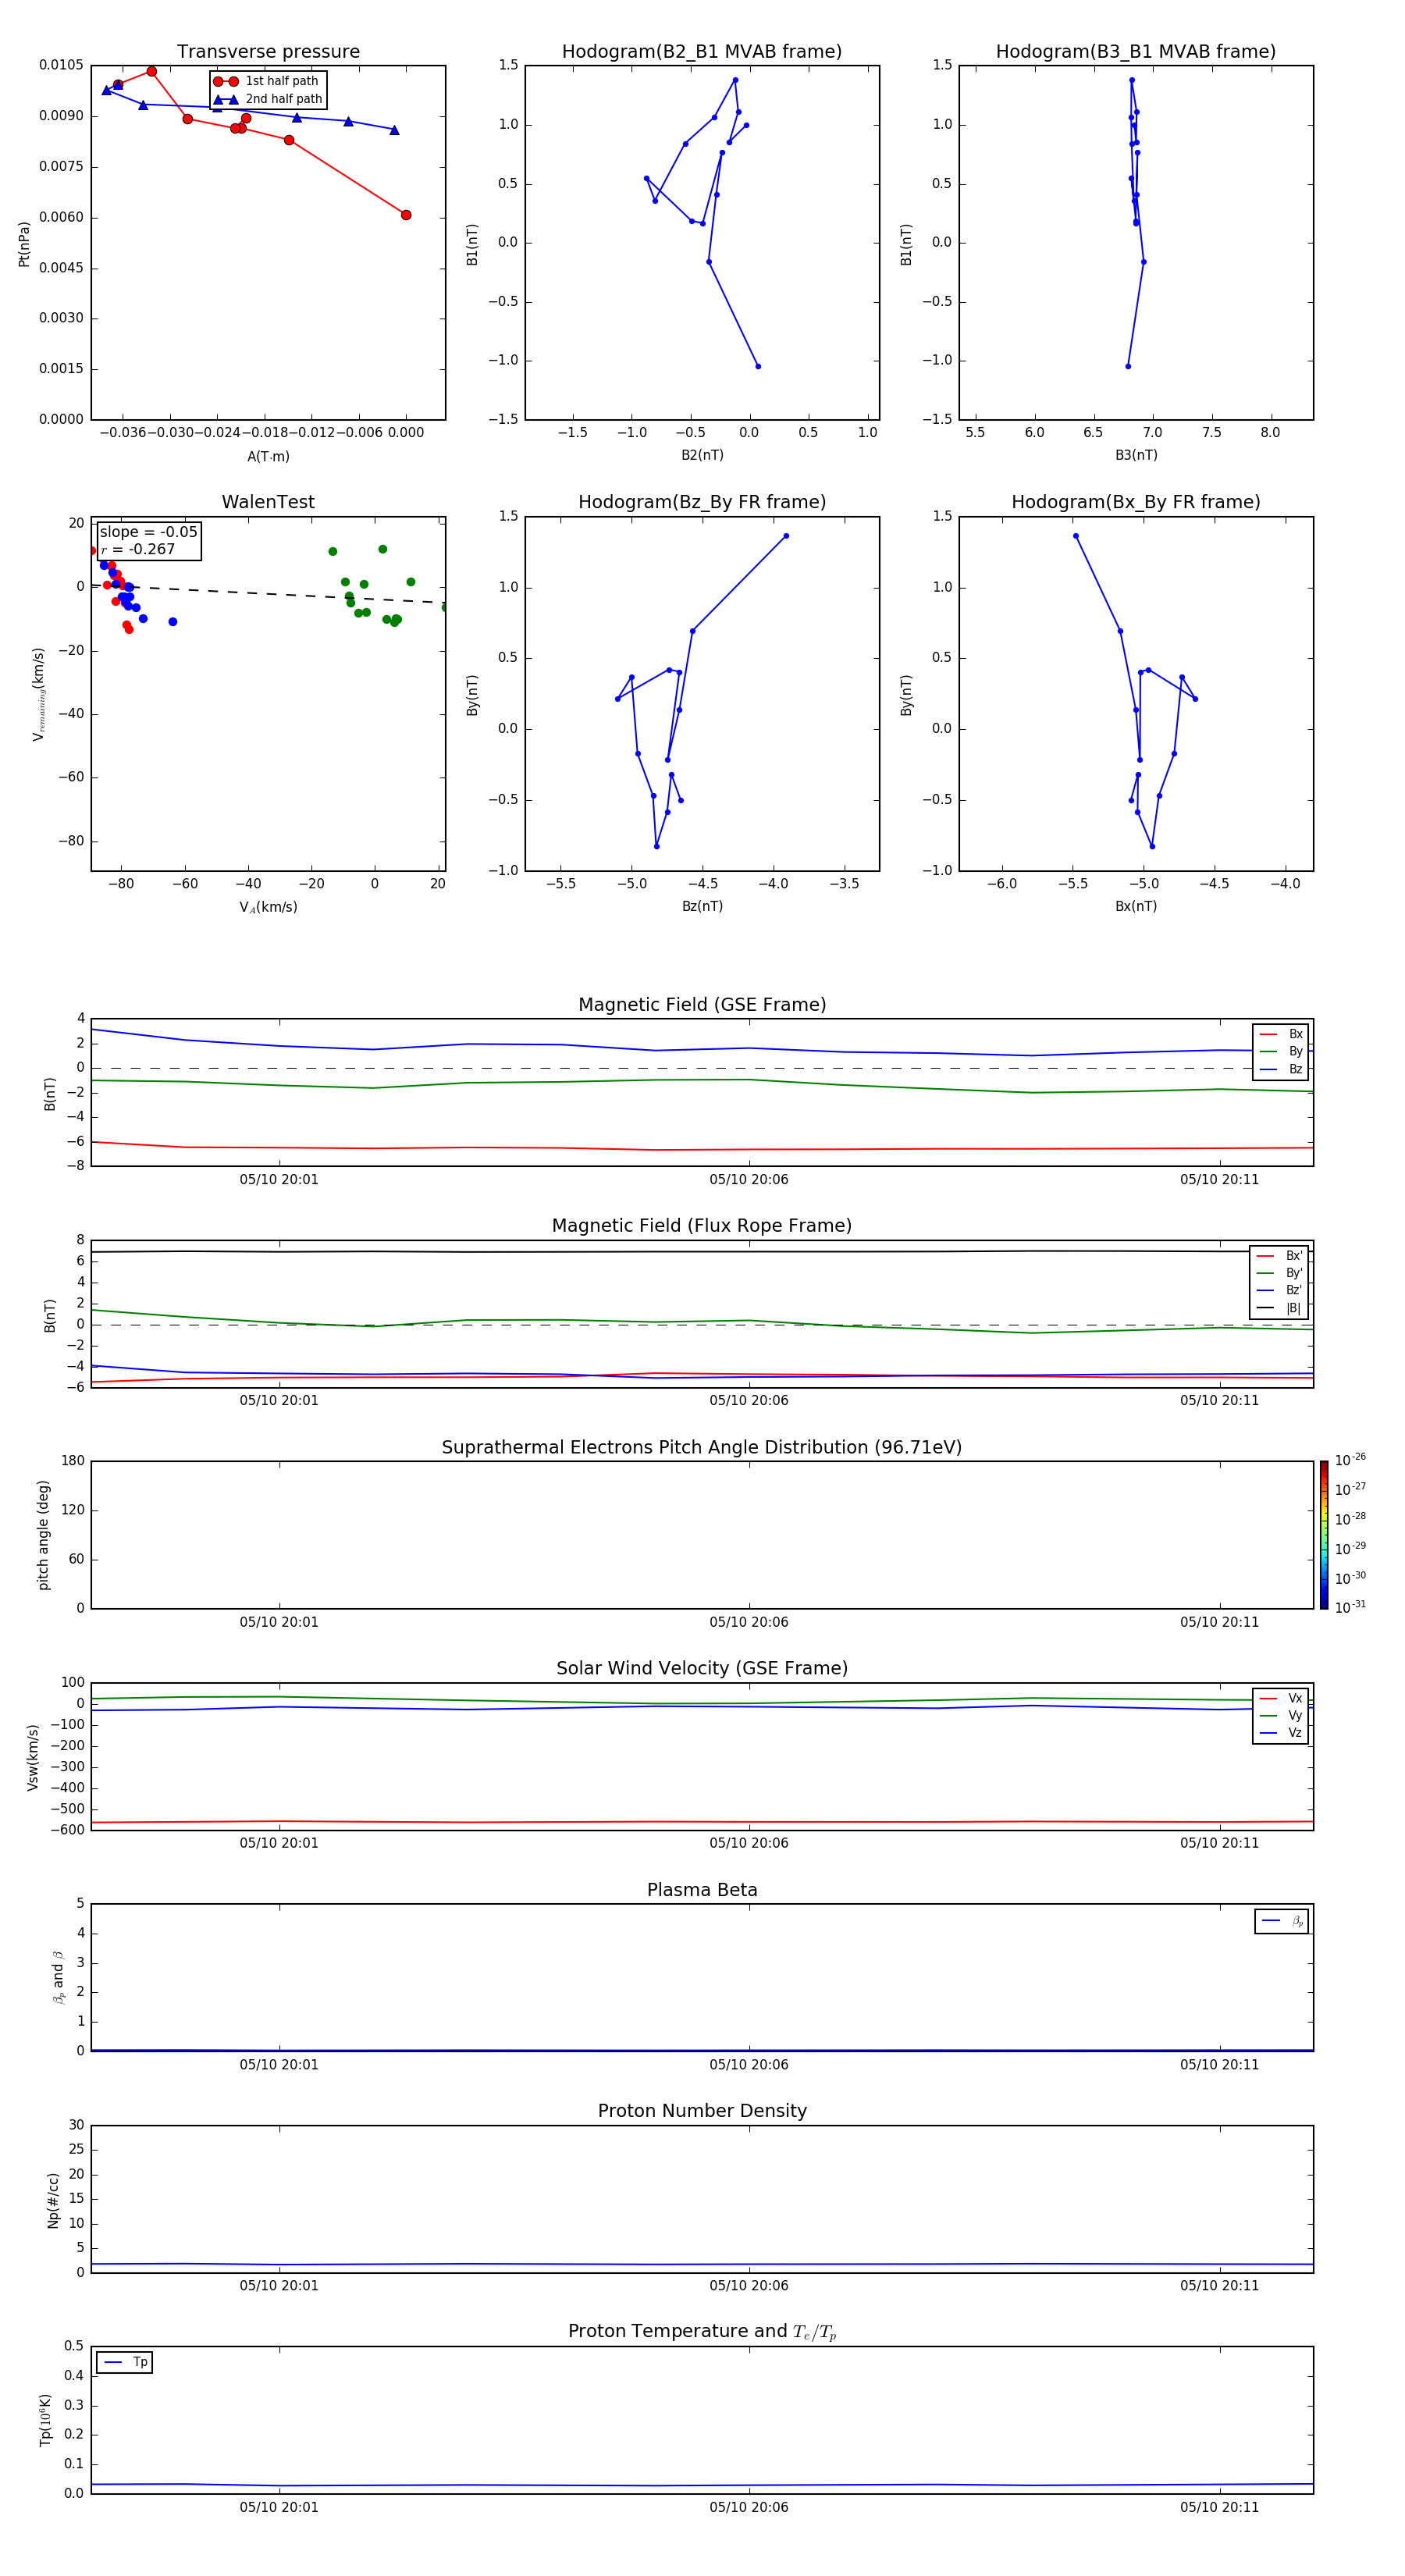The width and height of the screenshot is (1405, 2576).
Task: Click the 10^-31 colorbar label
Action: pyautogui.click(x=1350, y=1607)
